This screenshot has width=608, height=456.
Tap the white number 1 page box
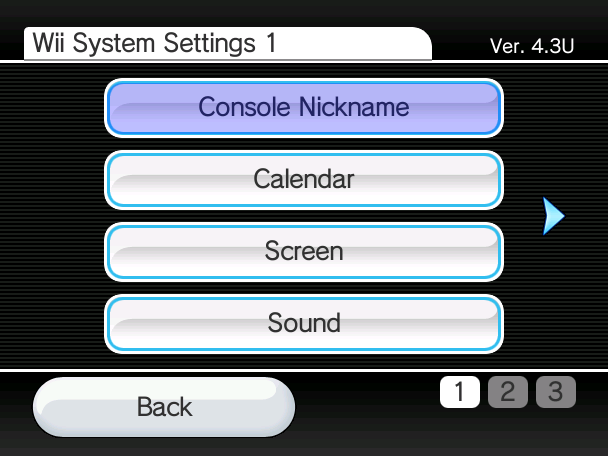point(459,392)
